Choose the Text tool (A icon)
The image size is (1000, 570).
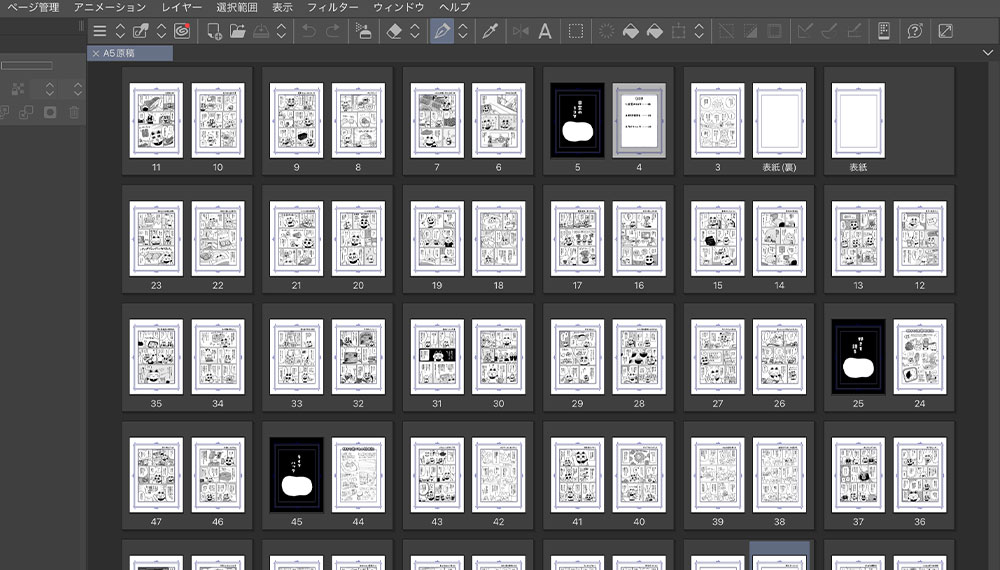(545, 31)
